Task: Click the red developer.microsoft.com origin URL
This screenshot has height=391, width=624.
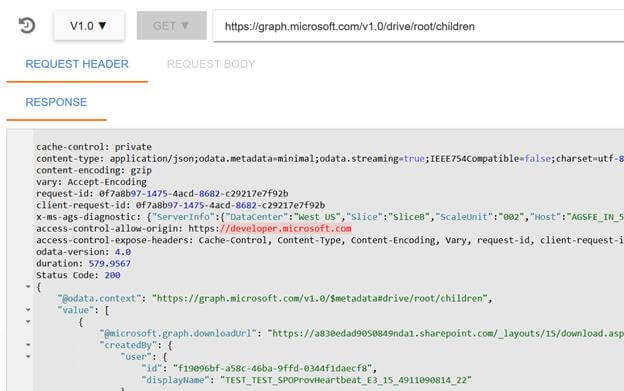Action: tap(285, 229)
